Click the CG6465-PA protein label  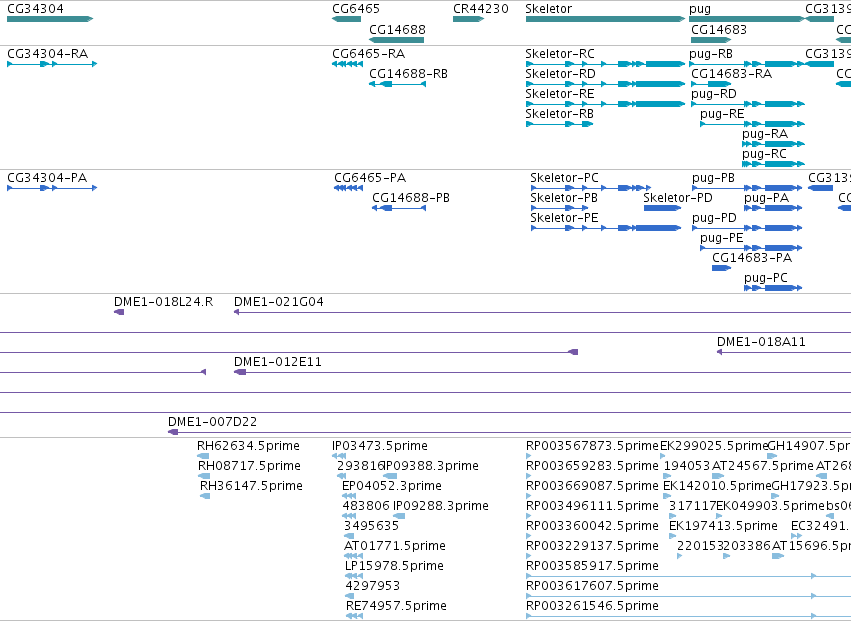click(x=370, y=178)
